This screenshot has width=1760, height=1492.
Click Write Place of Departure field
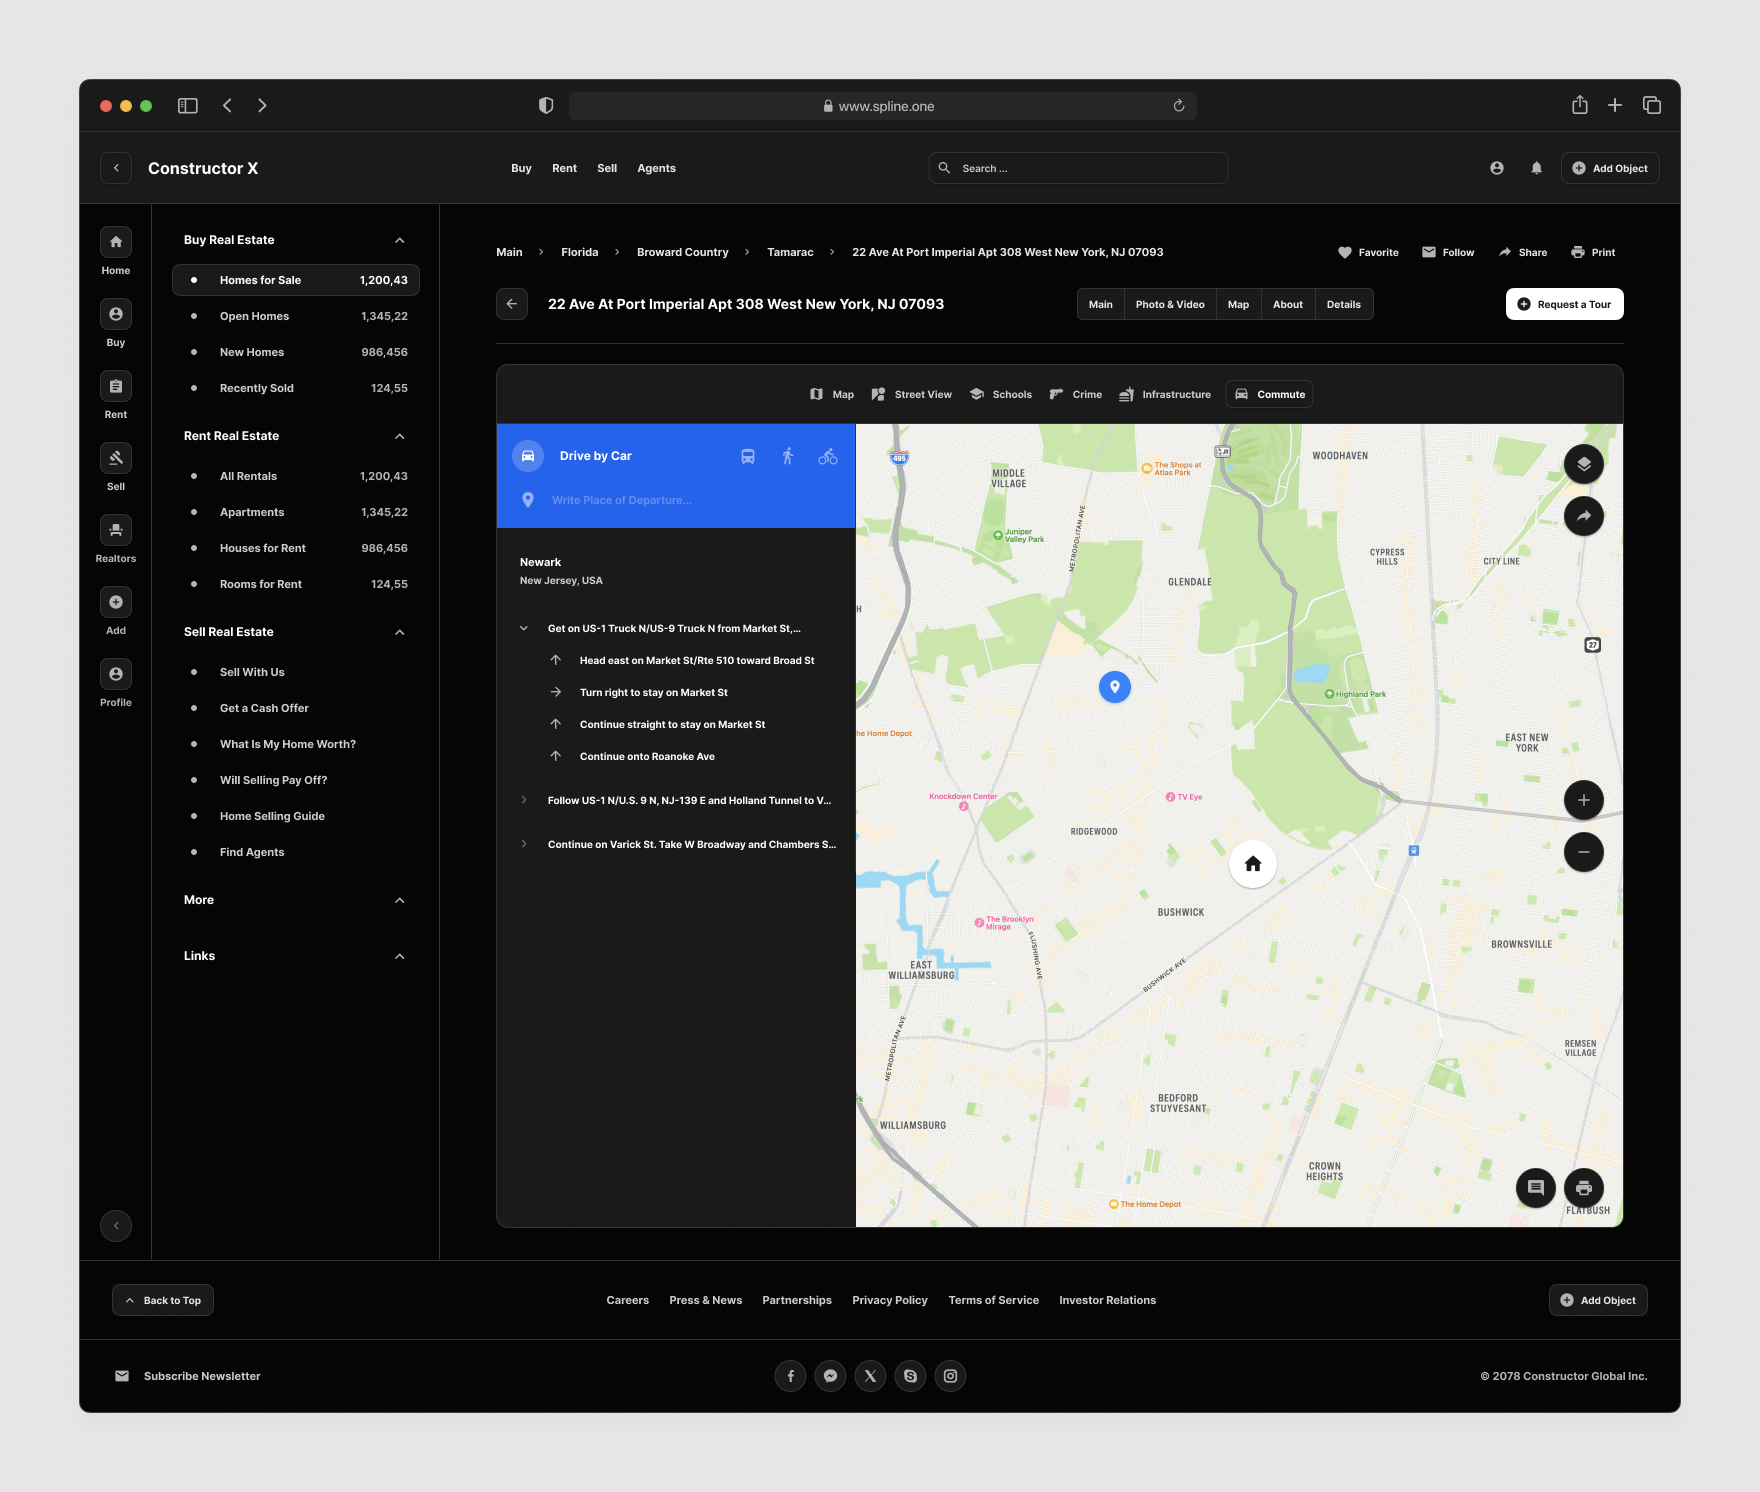[676, 500]
